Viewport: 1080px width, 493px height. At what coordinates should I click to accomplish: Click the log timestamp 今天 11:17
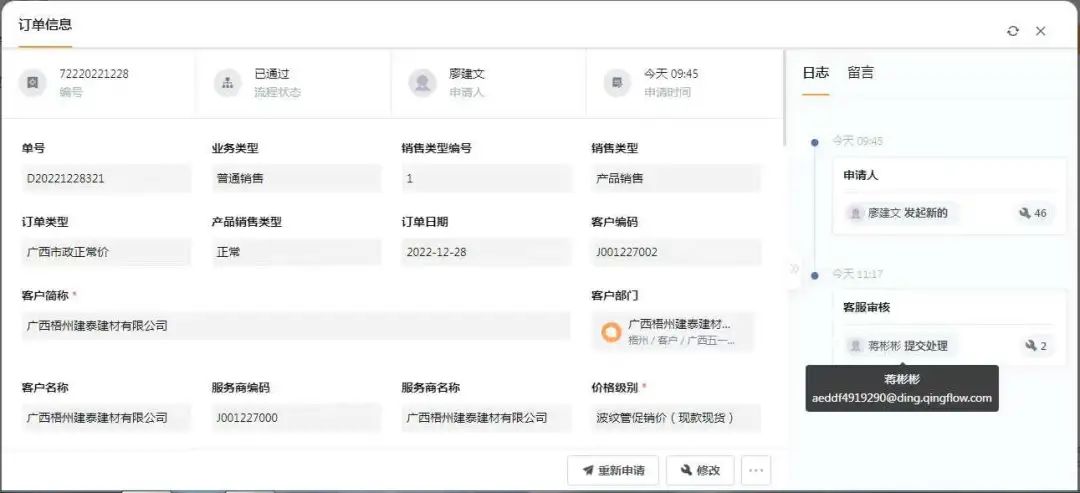click(x=858, y=274)
